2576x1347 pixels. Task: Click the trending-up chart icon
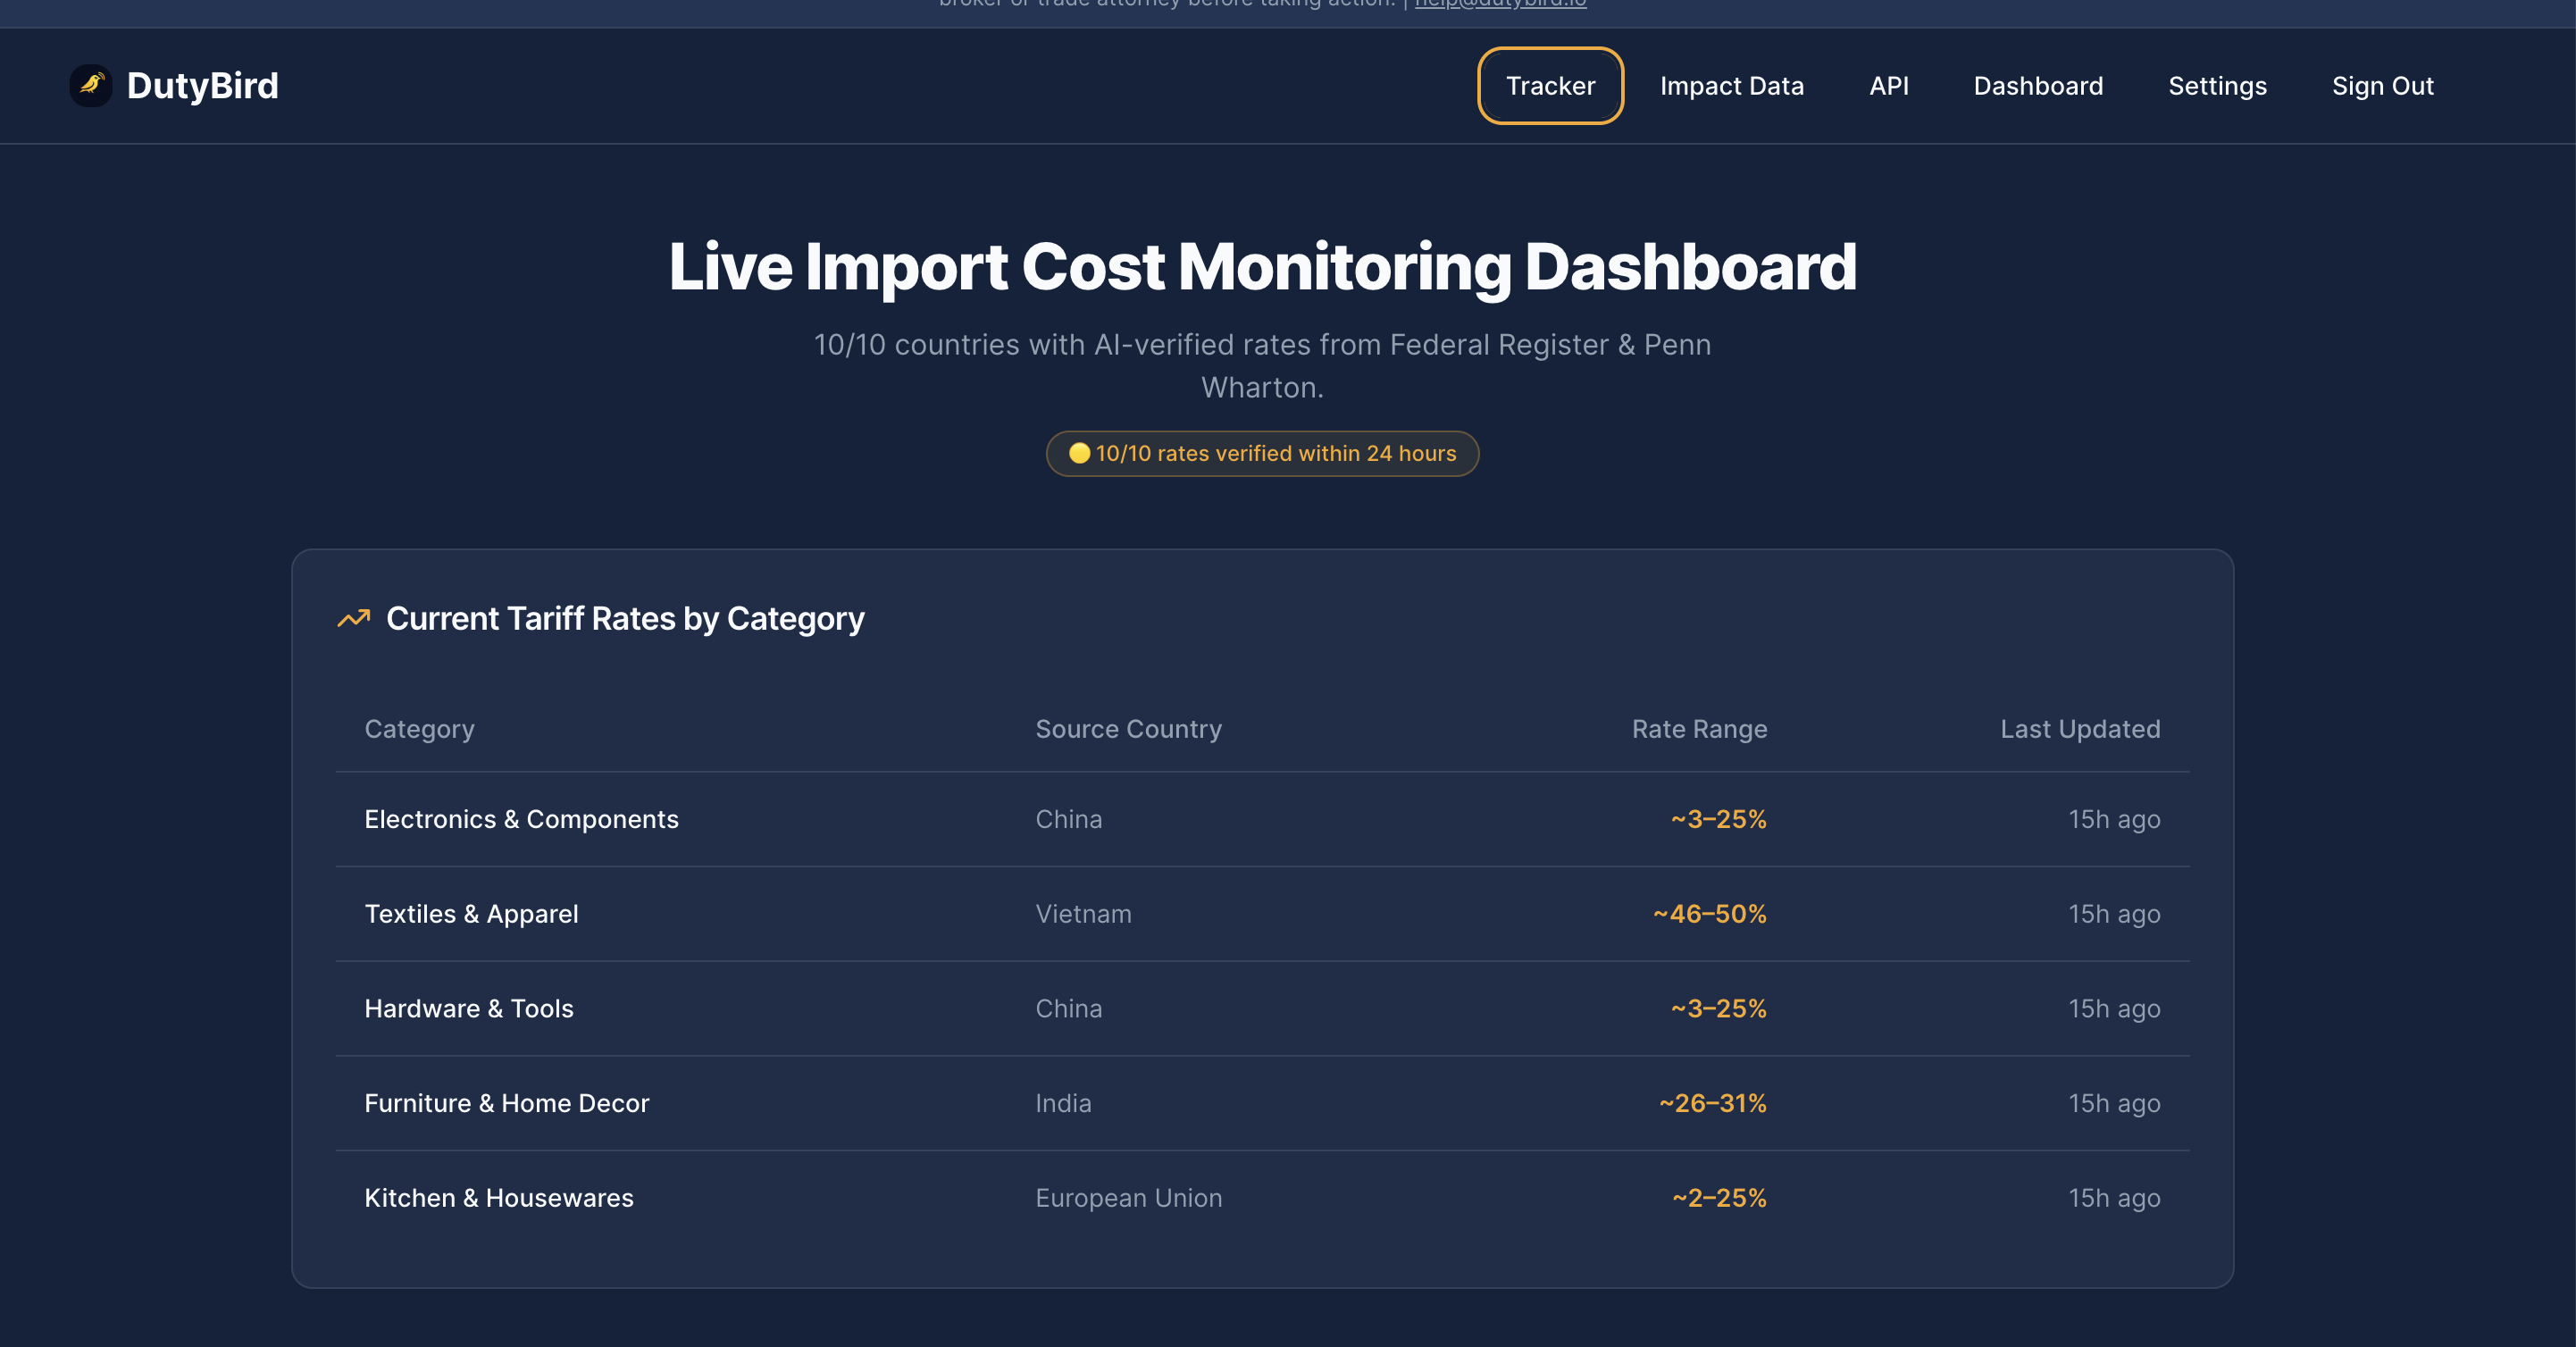click(x=353, y=619)
